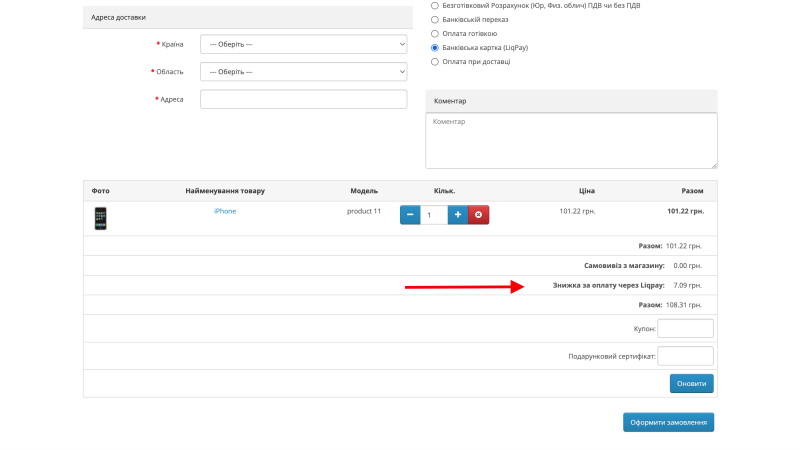
Task: Click the Самовивіз з магазину label
Action: pyautogui.click(x=624, y=266)
